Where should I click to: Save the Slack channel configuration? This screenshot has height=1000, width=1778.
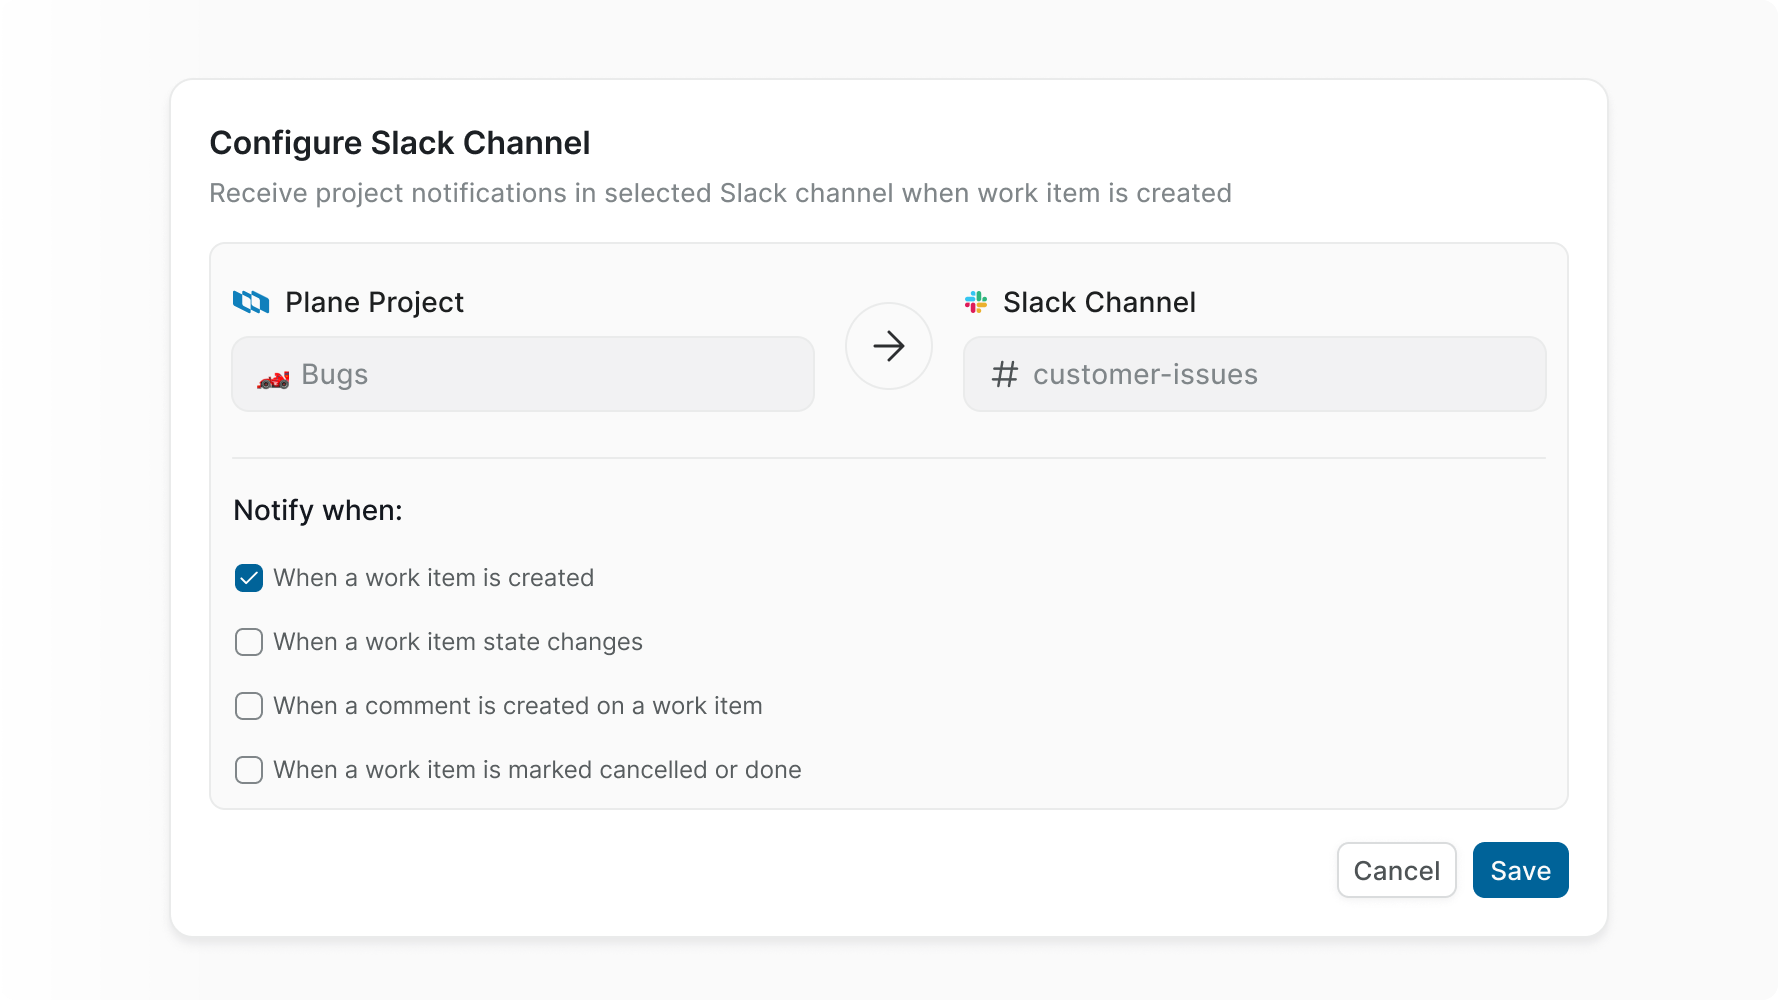pos(1520,870)
